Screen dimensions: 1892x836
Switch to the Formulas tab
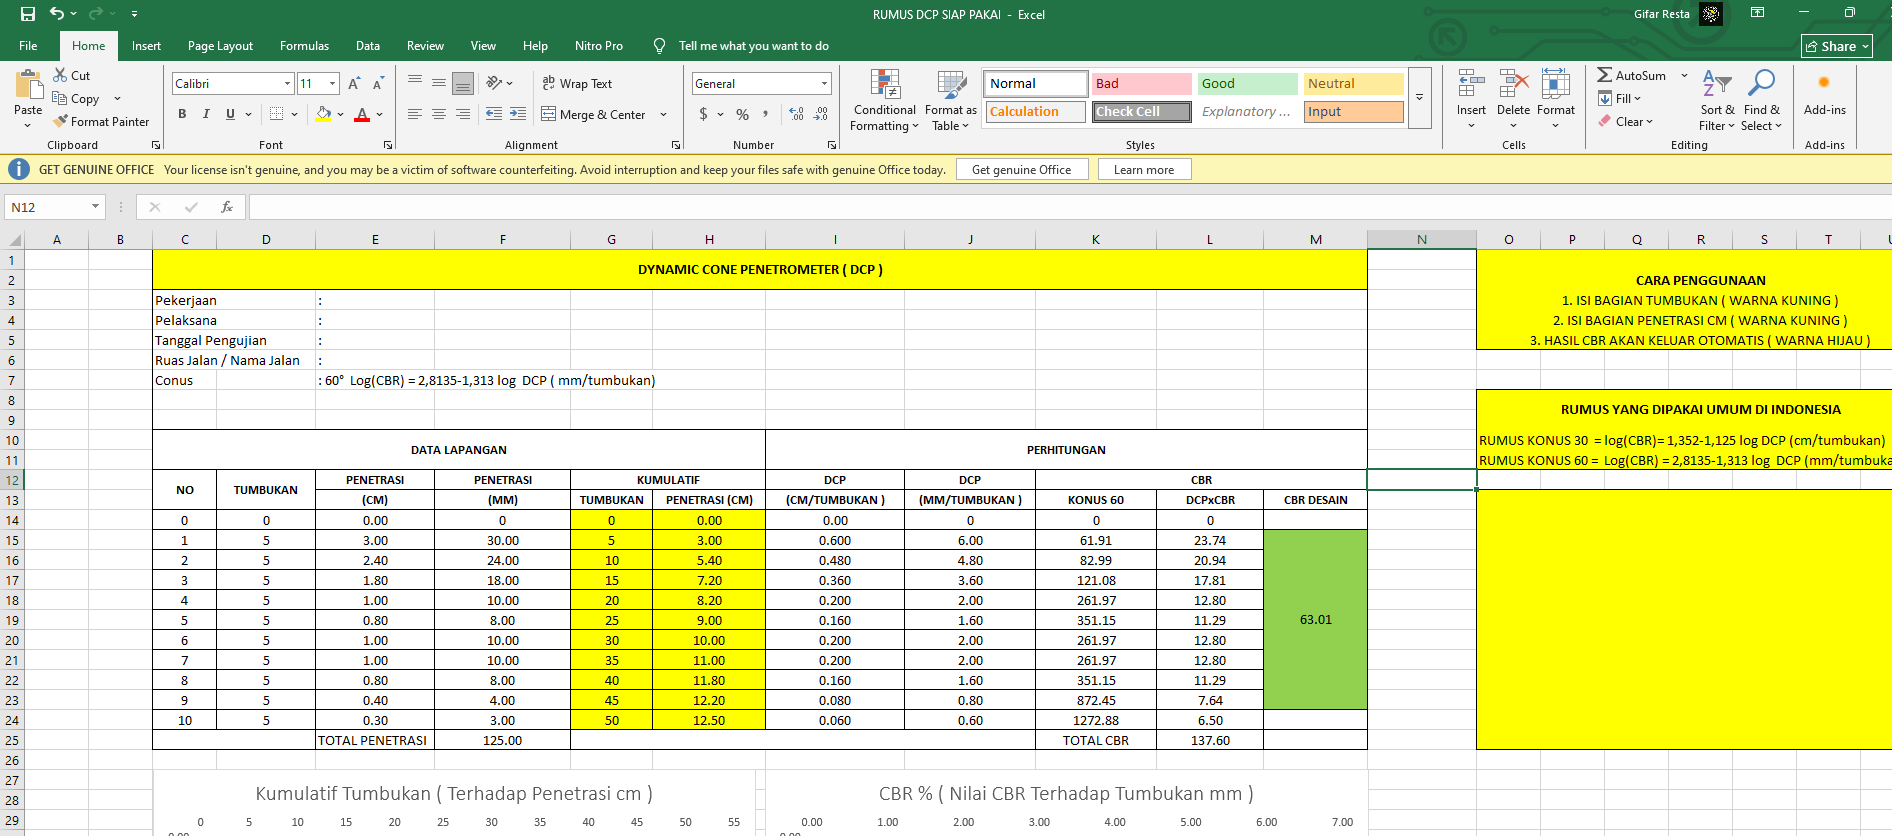tap(304, 46)
